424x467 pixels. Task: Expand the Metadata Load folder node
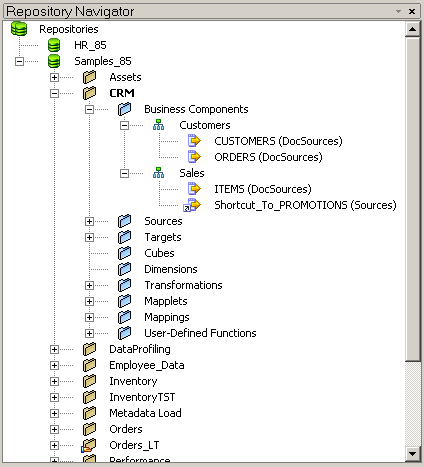click(x=54, y=413)
